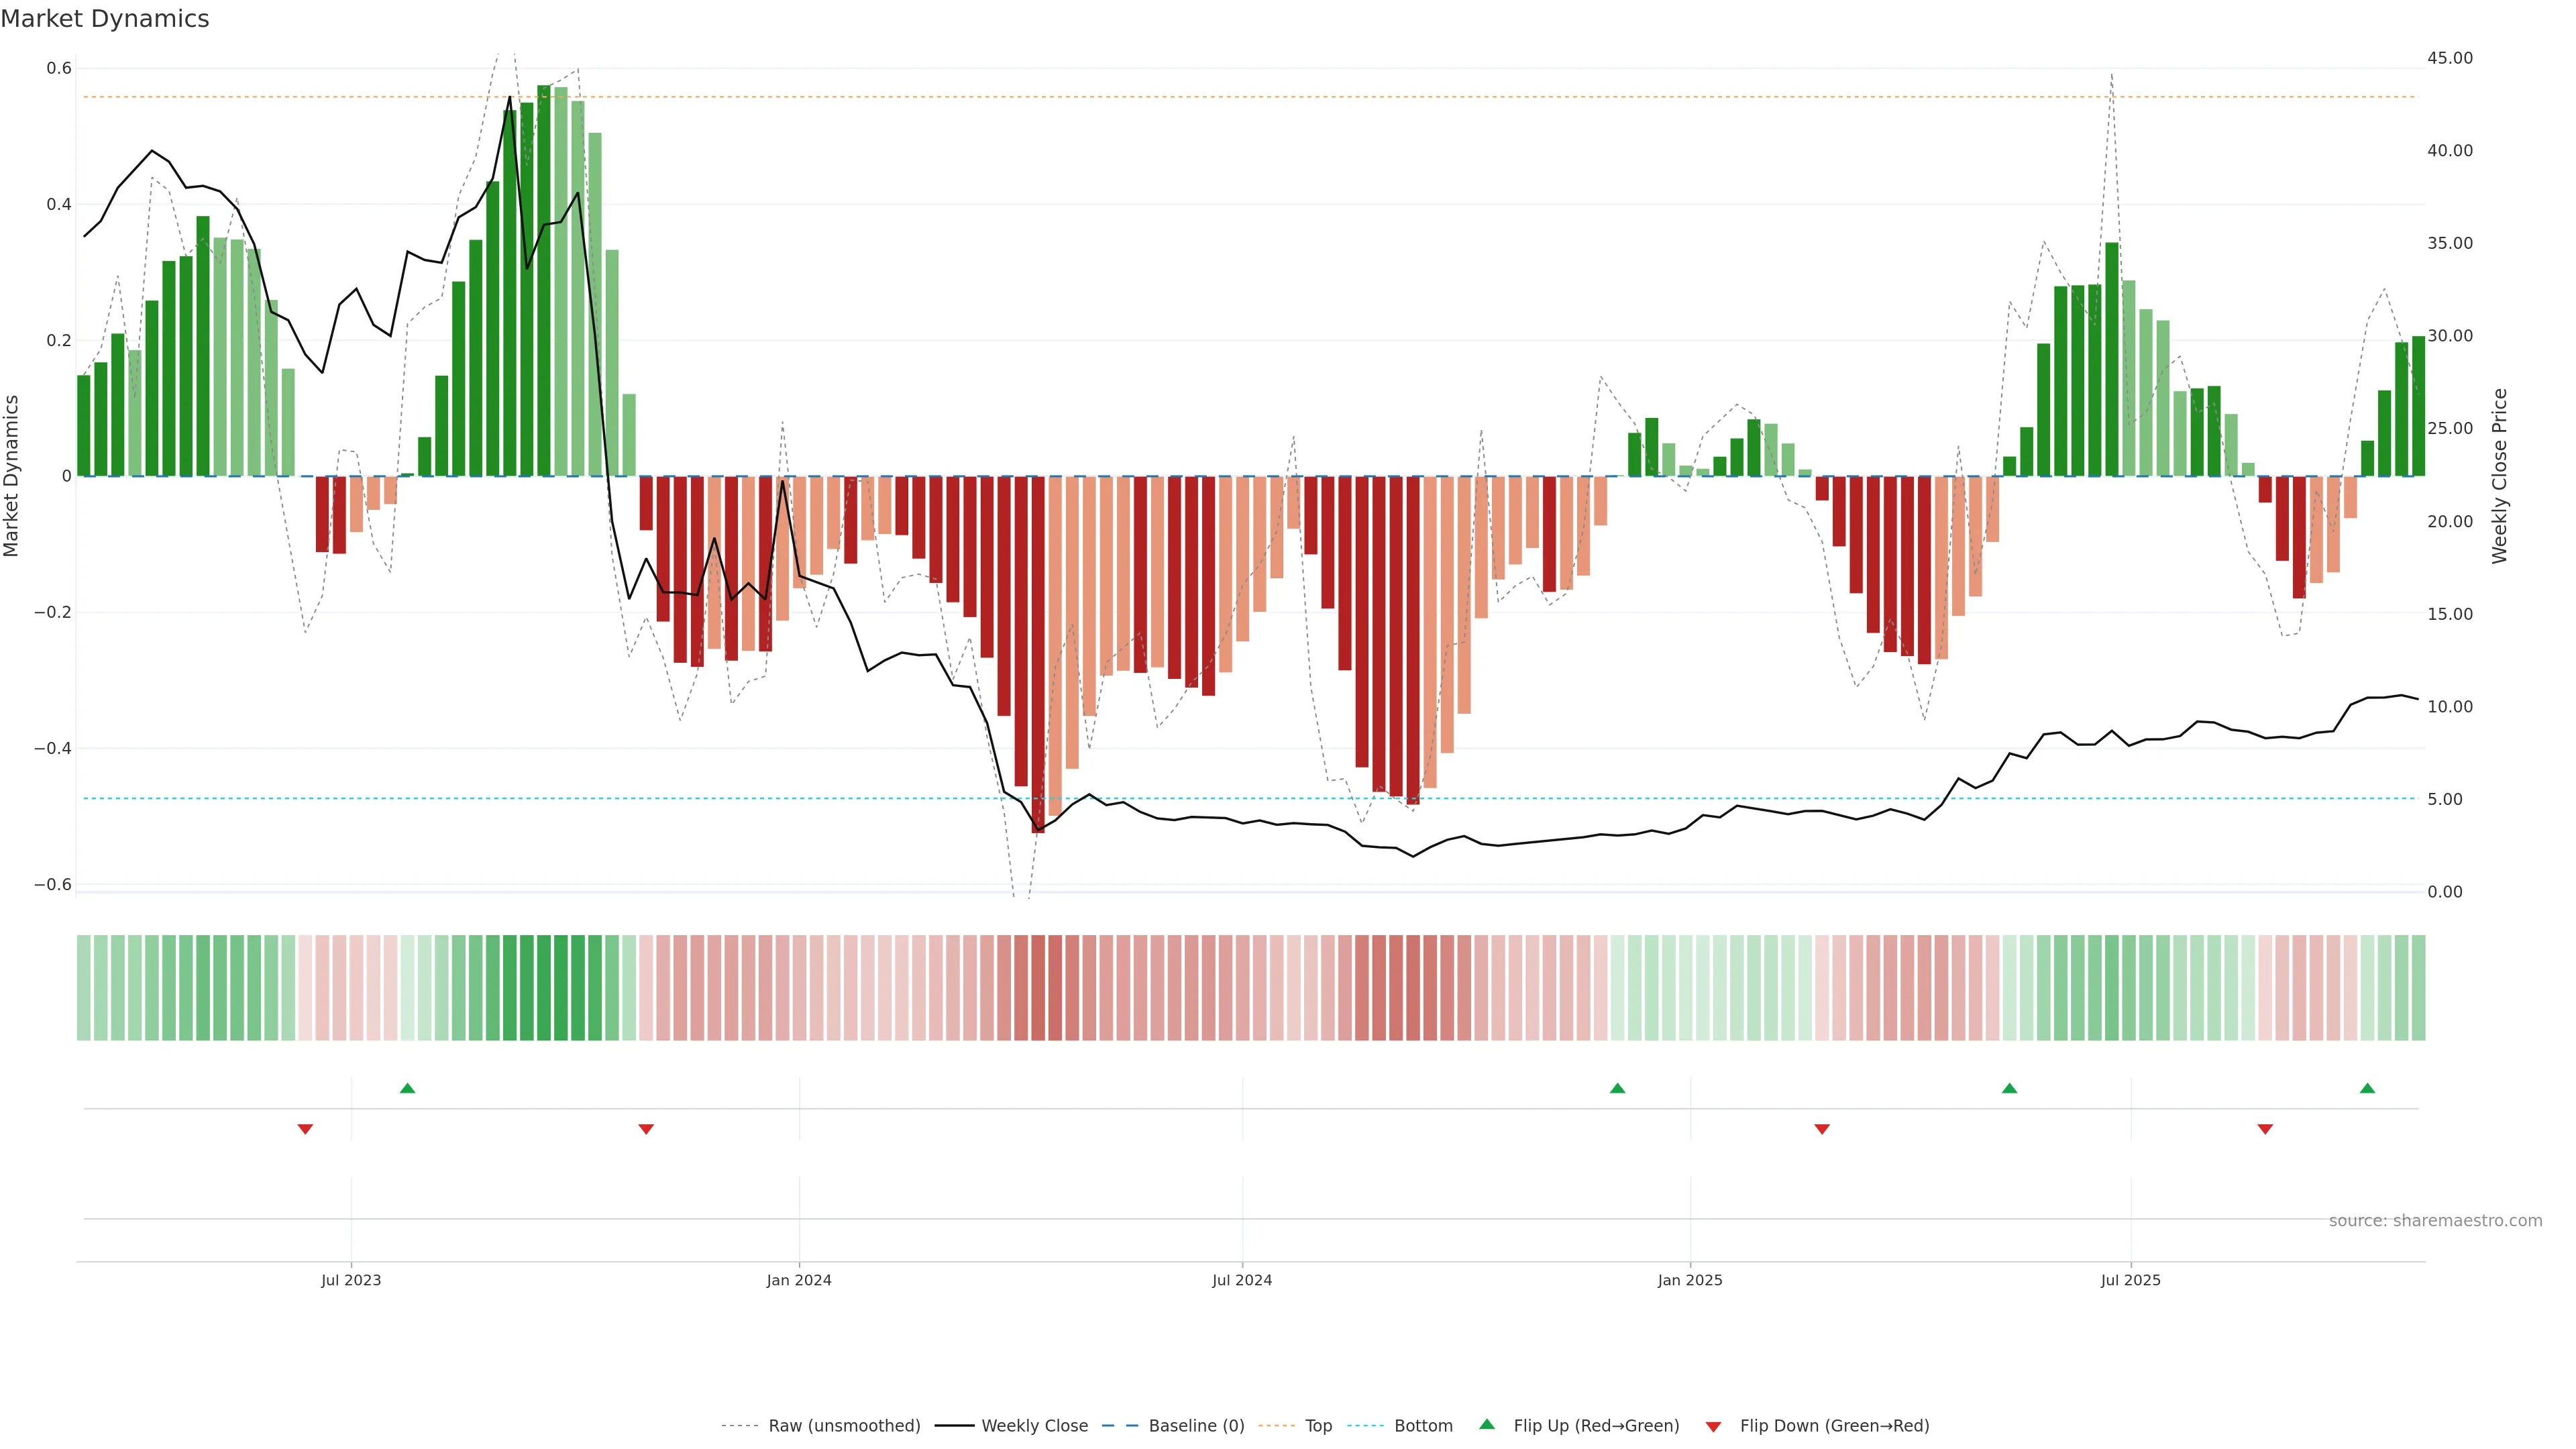
Task: Click the first green flip-up marker after Jul 2023
Action: coord(407,1088)
